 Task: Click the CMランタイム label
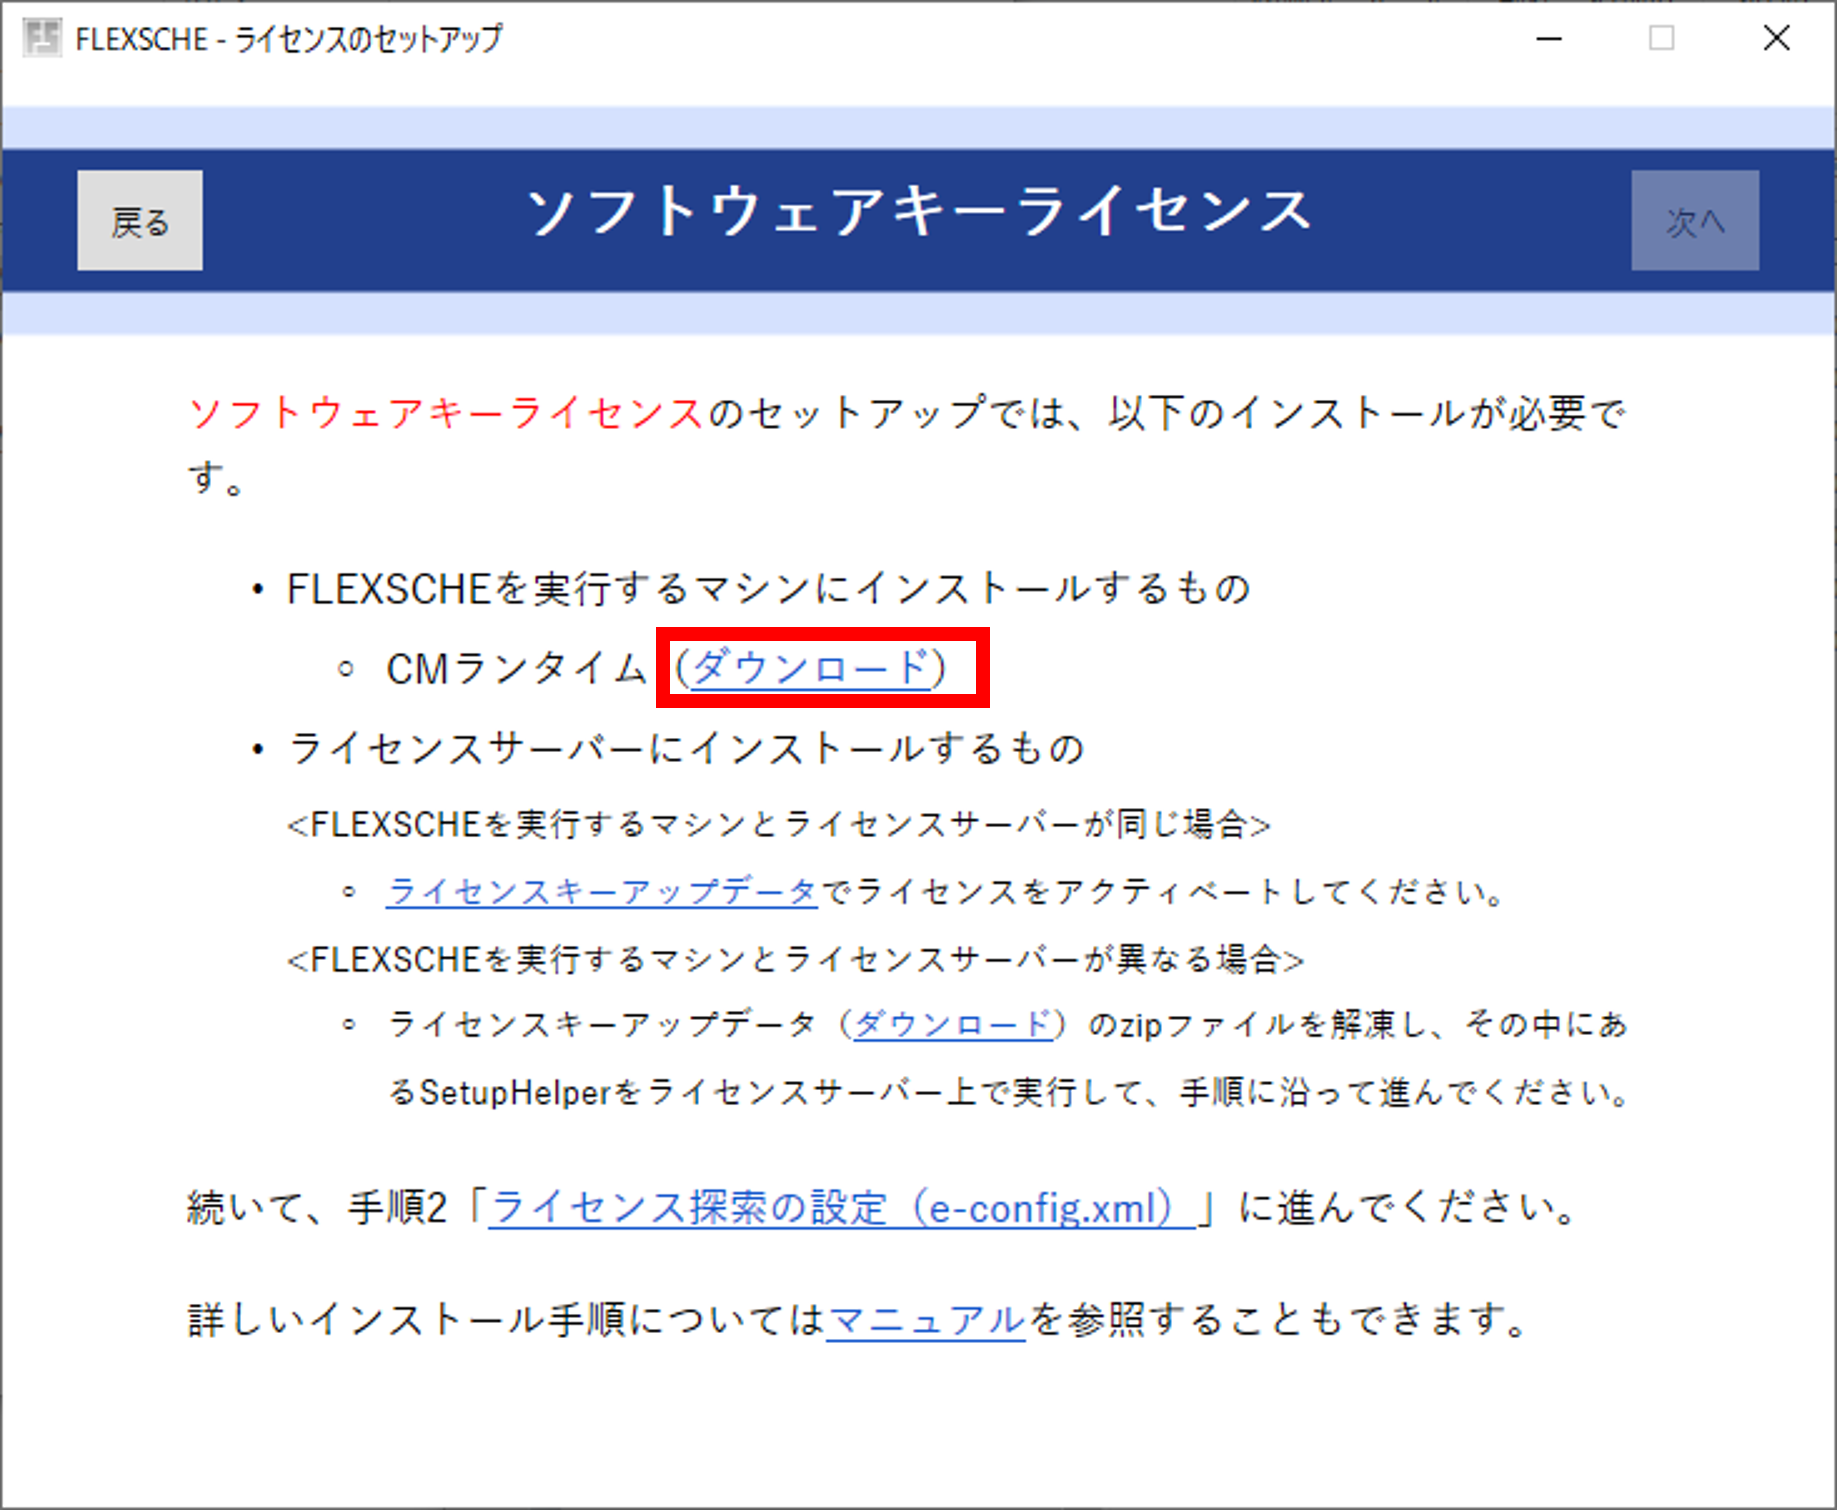516,668
